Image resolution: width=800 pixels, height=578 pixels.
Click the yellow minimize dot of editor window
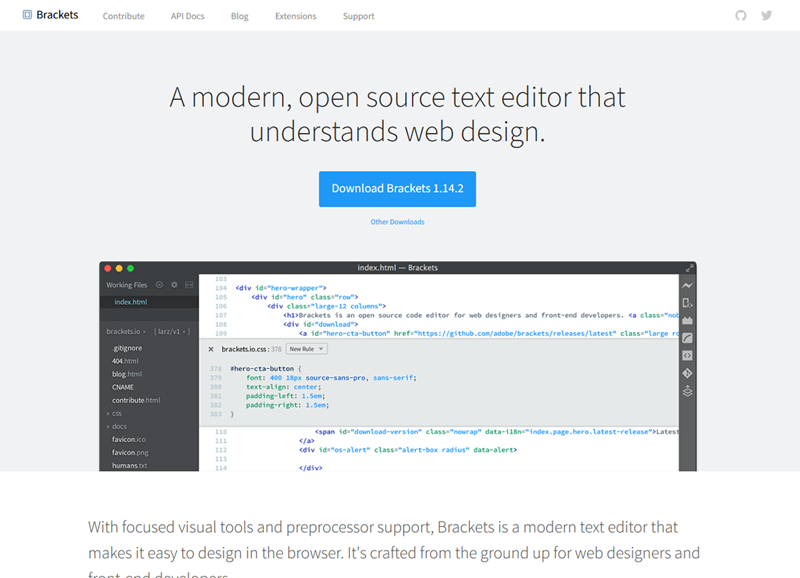(119, 268)
